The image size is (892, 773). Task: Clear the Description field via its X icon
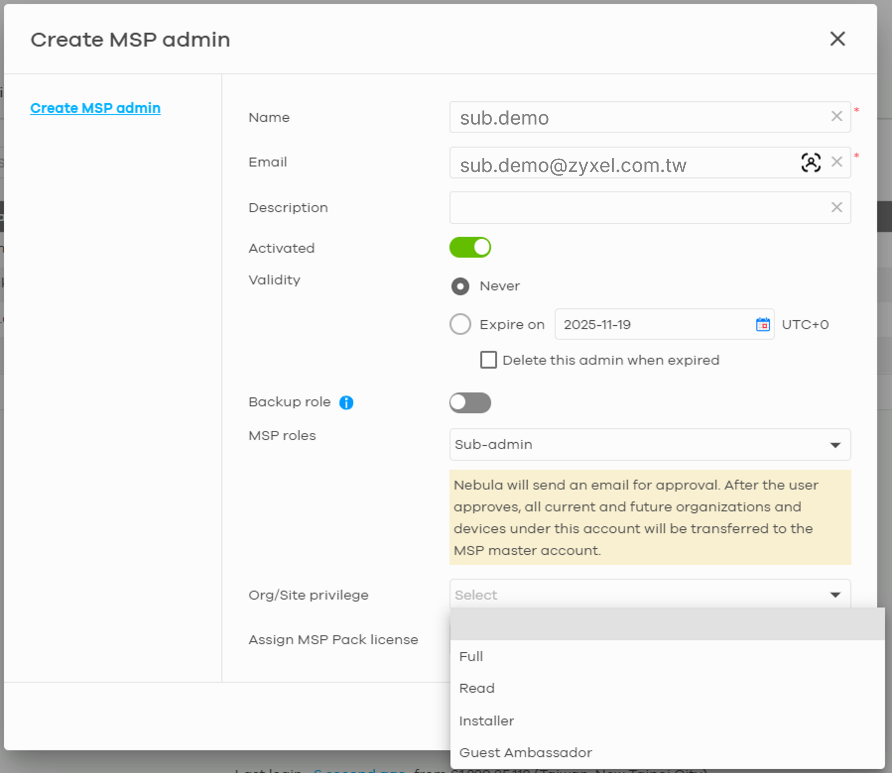click(x=836, y=207)
